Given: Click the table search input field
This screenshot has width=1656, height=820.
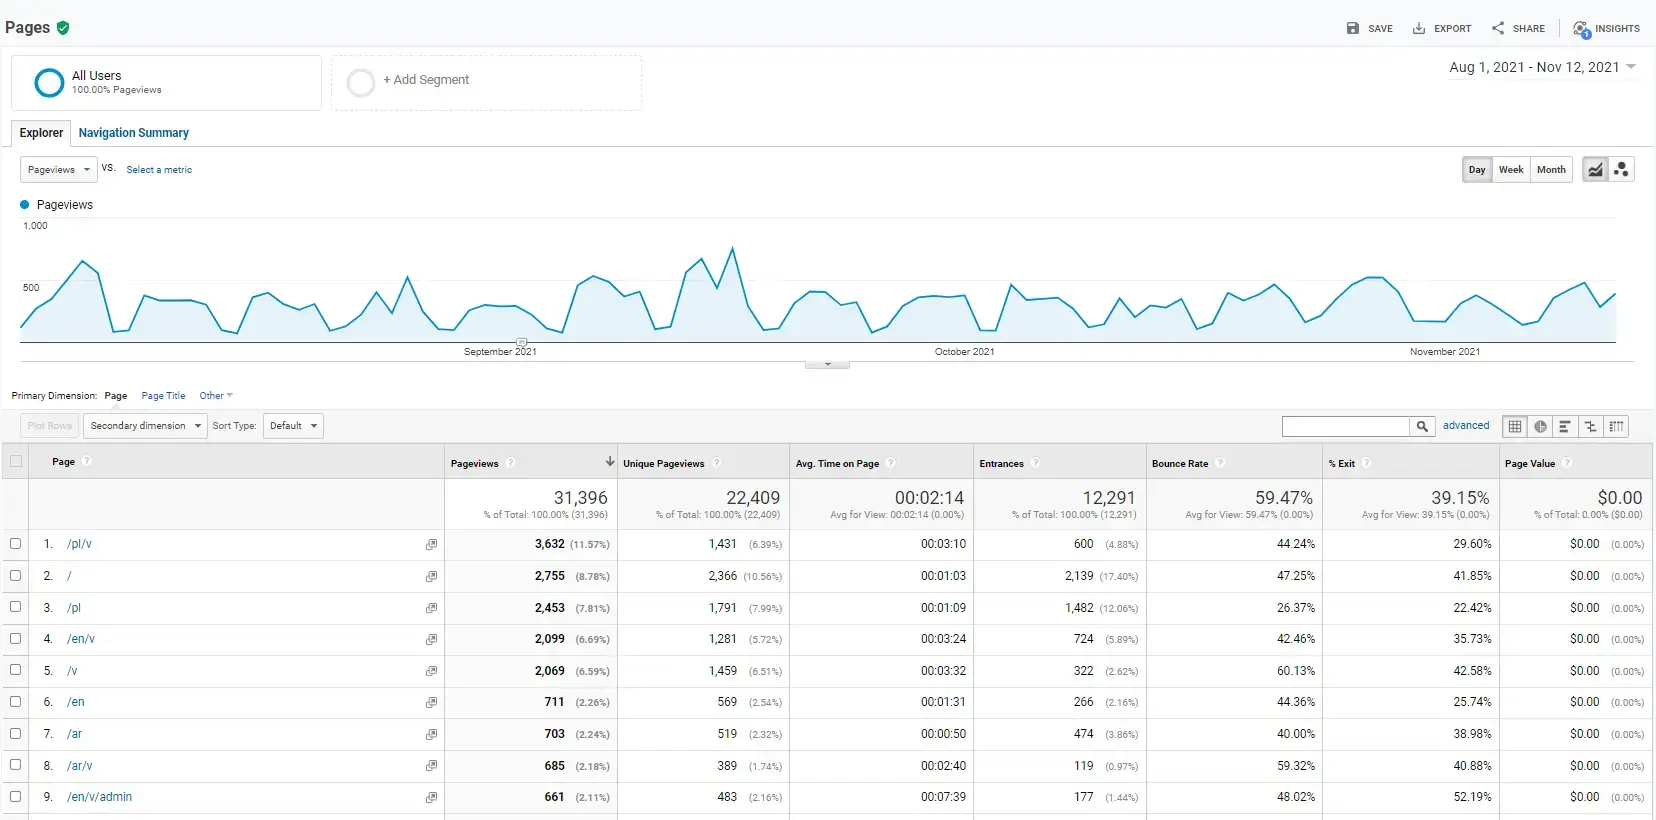Looking at the screenshot, I should [x=1346, y=427].
